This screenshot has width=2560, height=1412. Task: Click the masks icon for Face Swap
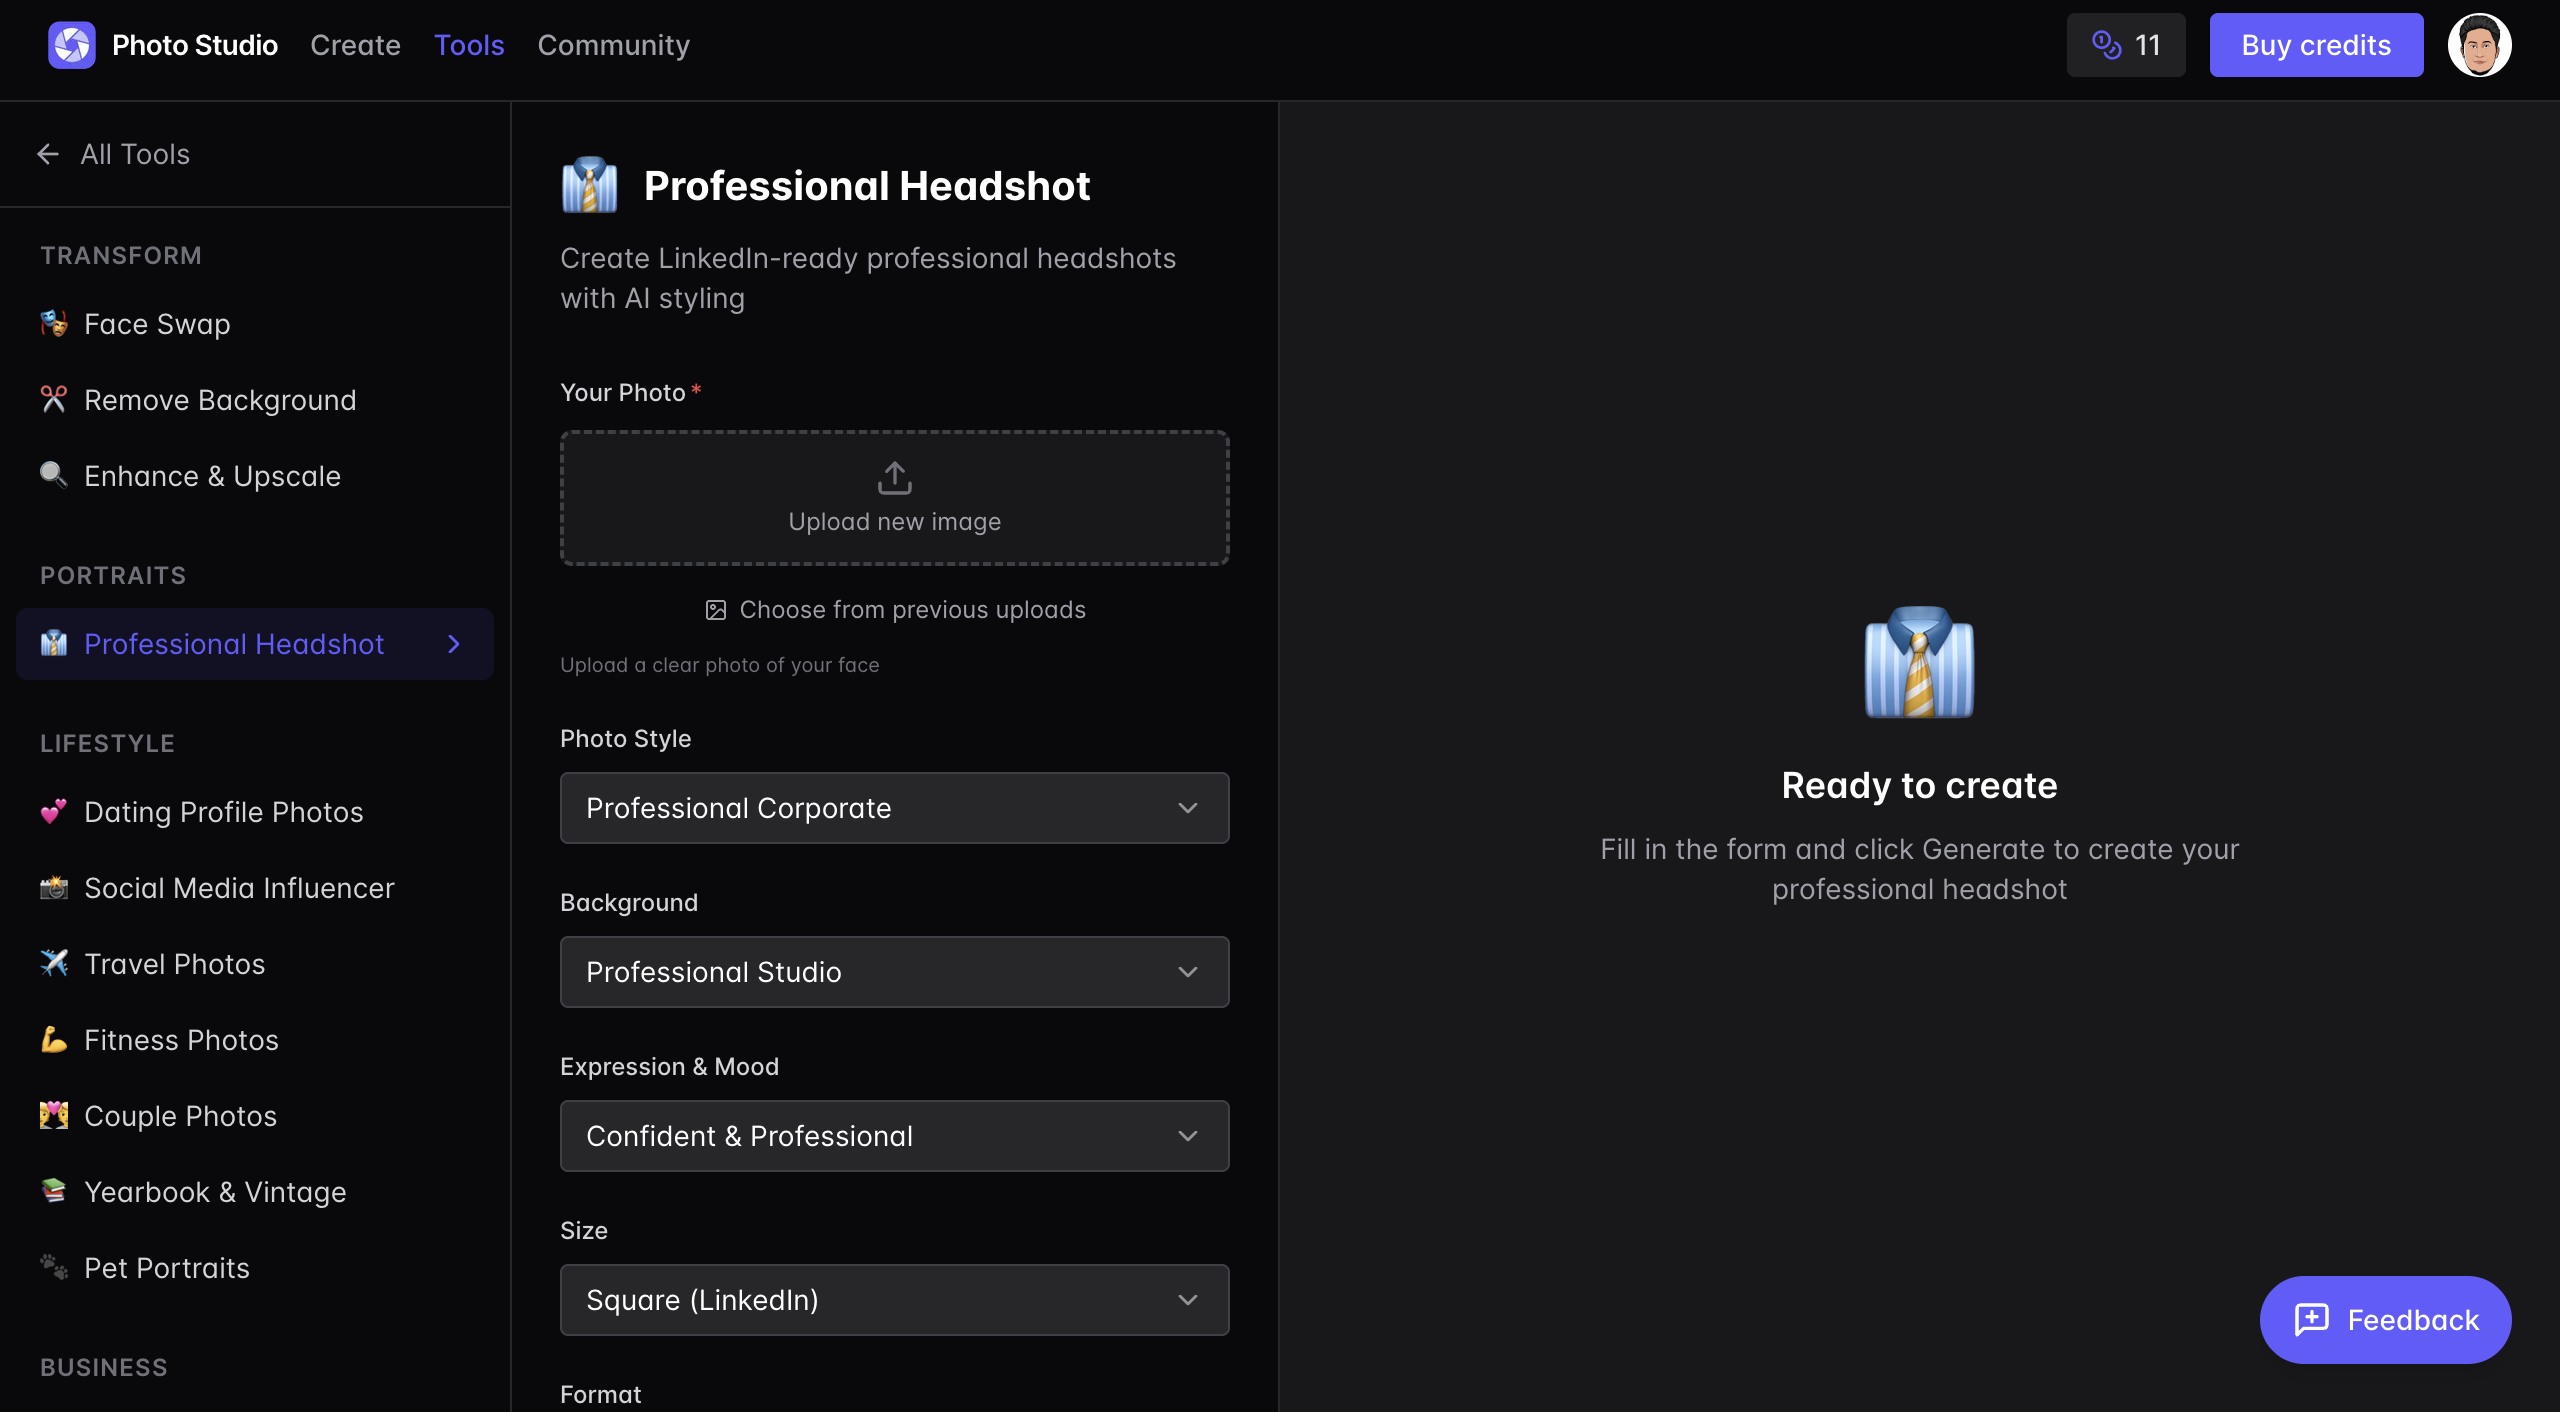point(54,323)
